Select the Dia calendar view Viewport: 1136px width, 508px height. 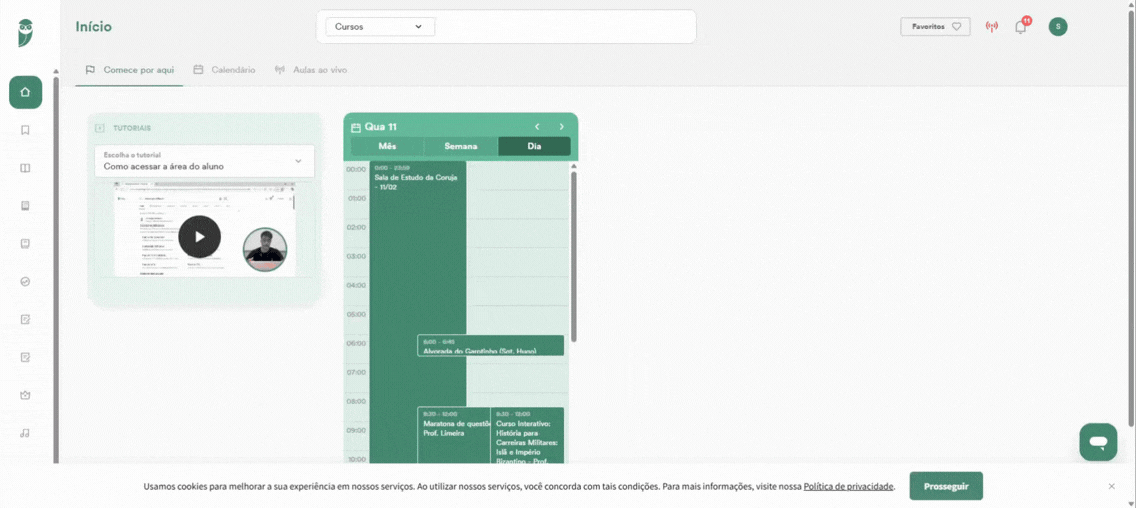pos(534,146)
